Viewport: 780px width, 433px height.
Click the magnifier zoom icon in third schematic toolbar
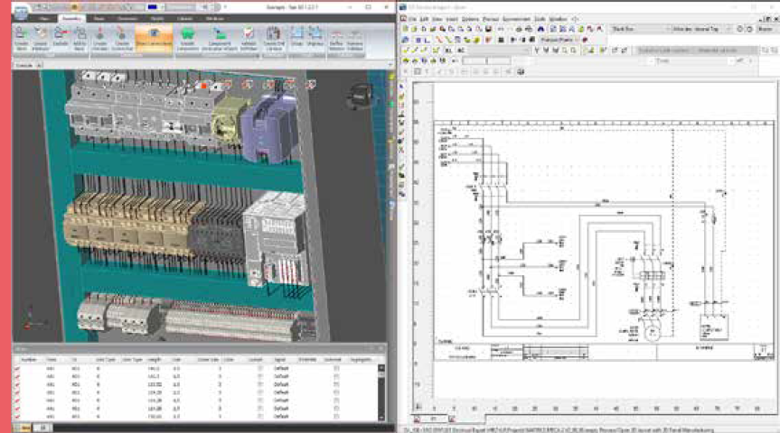pos(565,50)
